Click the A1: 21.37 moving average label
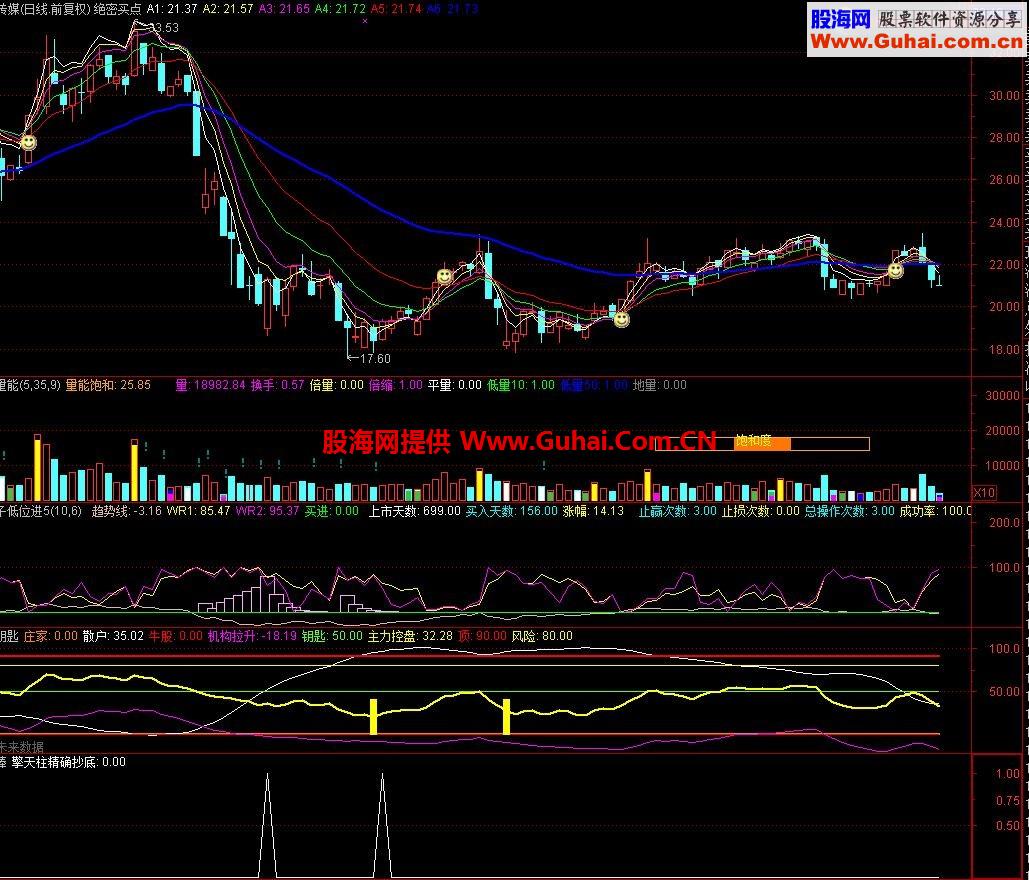1029x880 pixels. [172, 9]
